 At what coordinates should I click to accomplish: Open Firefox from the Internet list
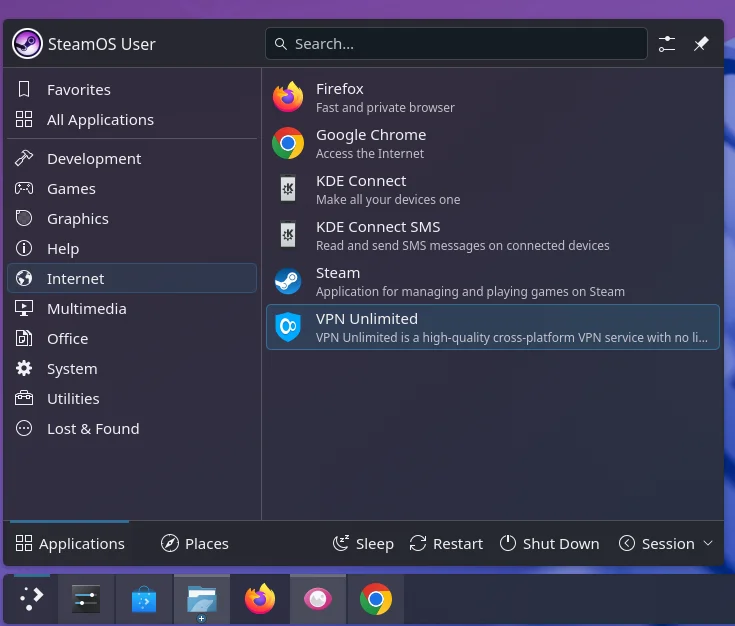(492, 97)
